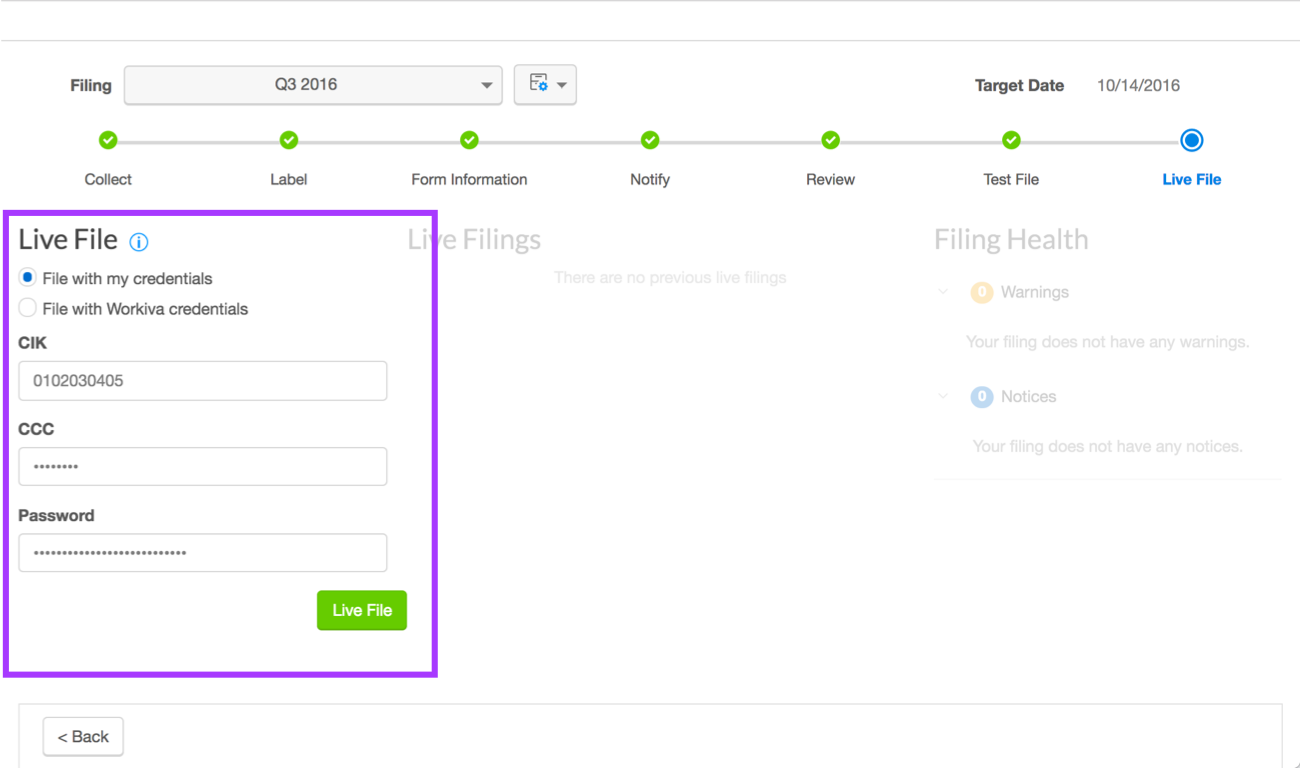Viewport: 1300px width, 768px height.
Task: Select File with my credentials
Action: point(27,278)
